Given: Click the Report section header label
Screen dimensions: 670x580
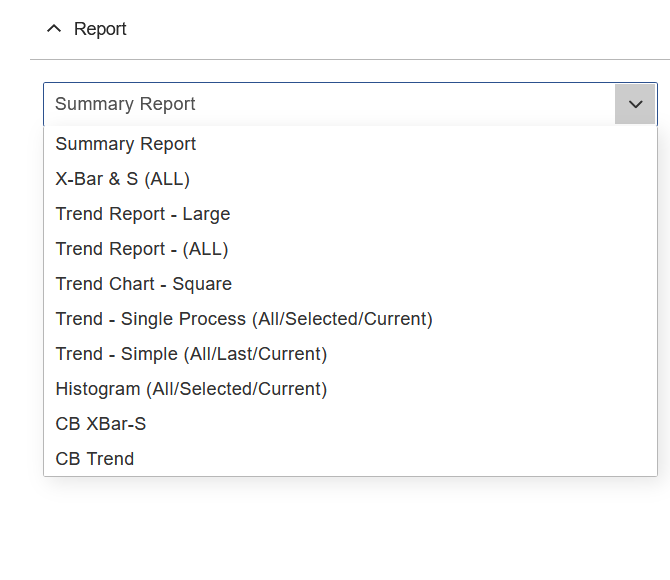Looking at the screenshot, I should point(100,29).
